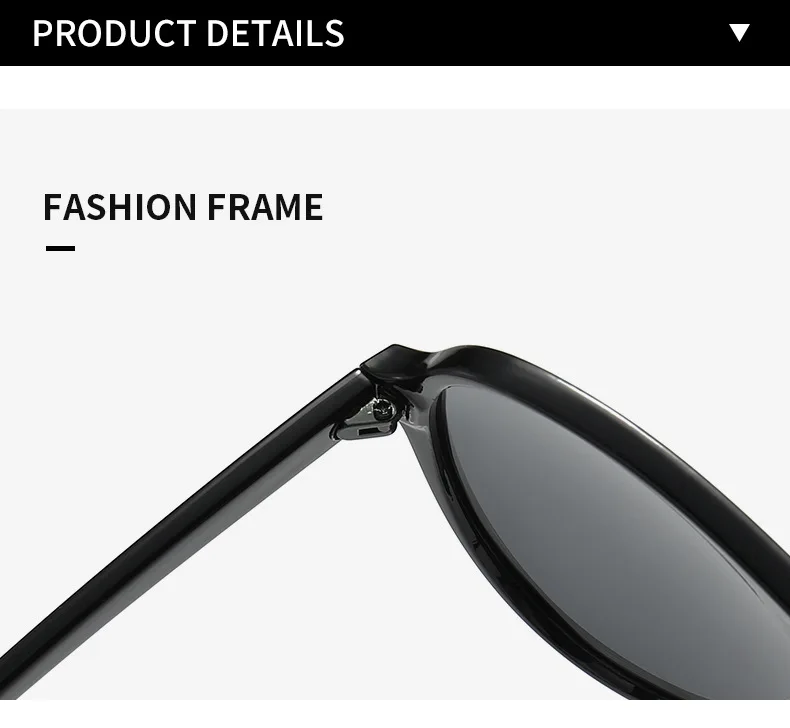790x728 pixels.
Task: Click the PRODUCT DETAILS header text
Action: point(188,33)
